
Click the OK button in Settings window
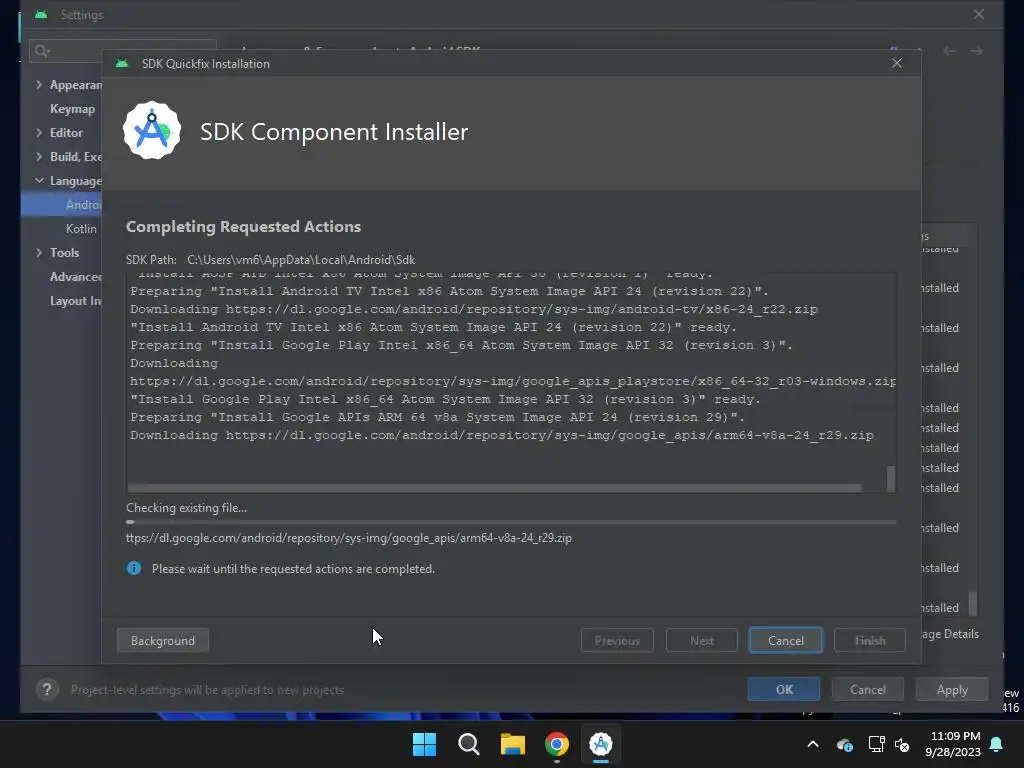tap(784, 690)
